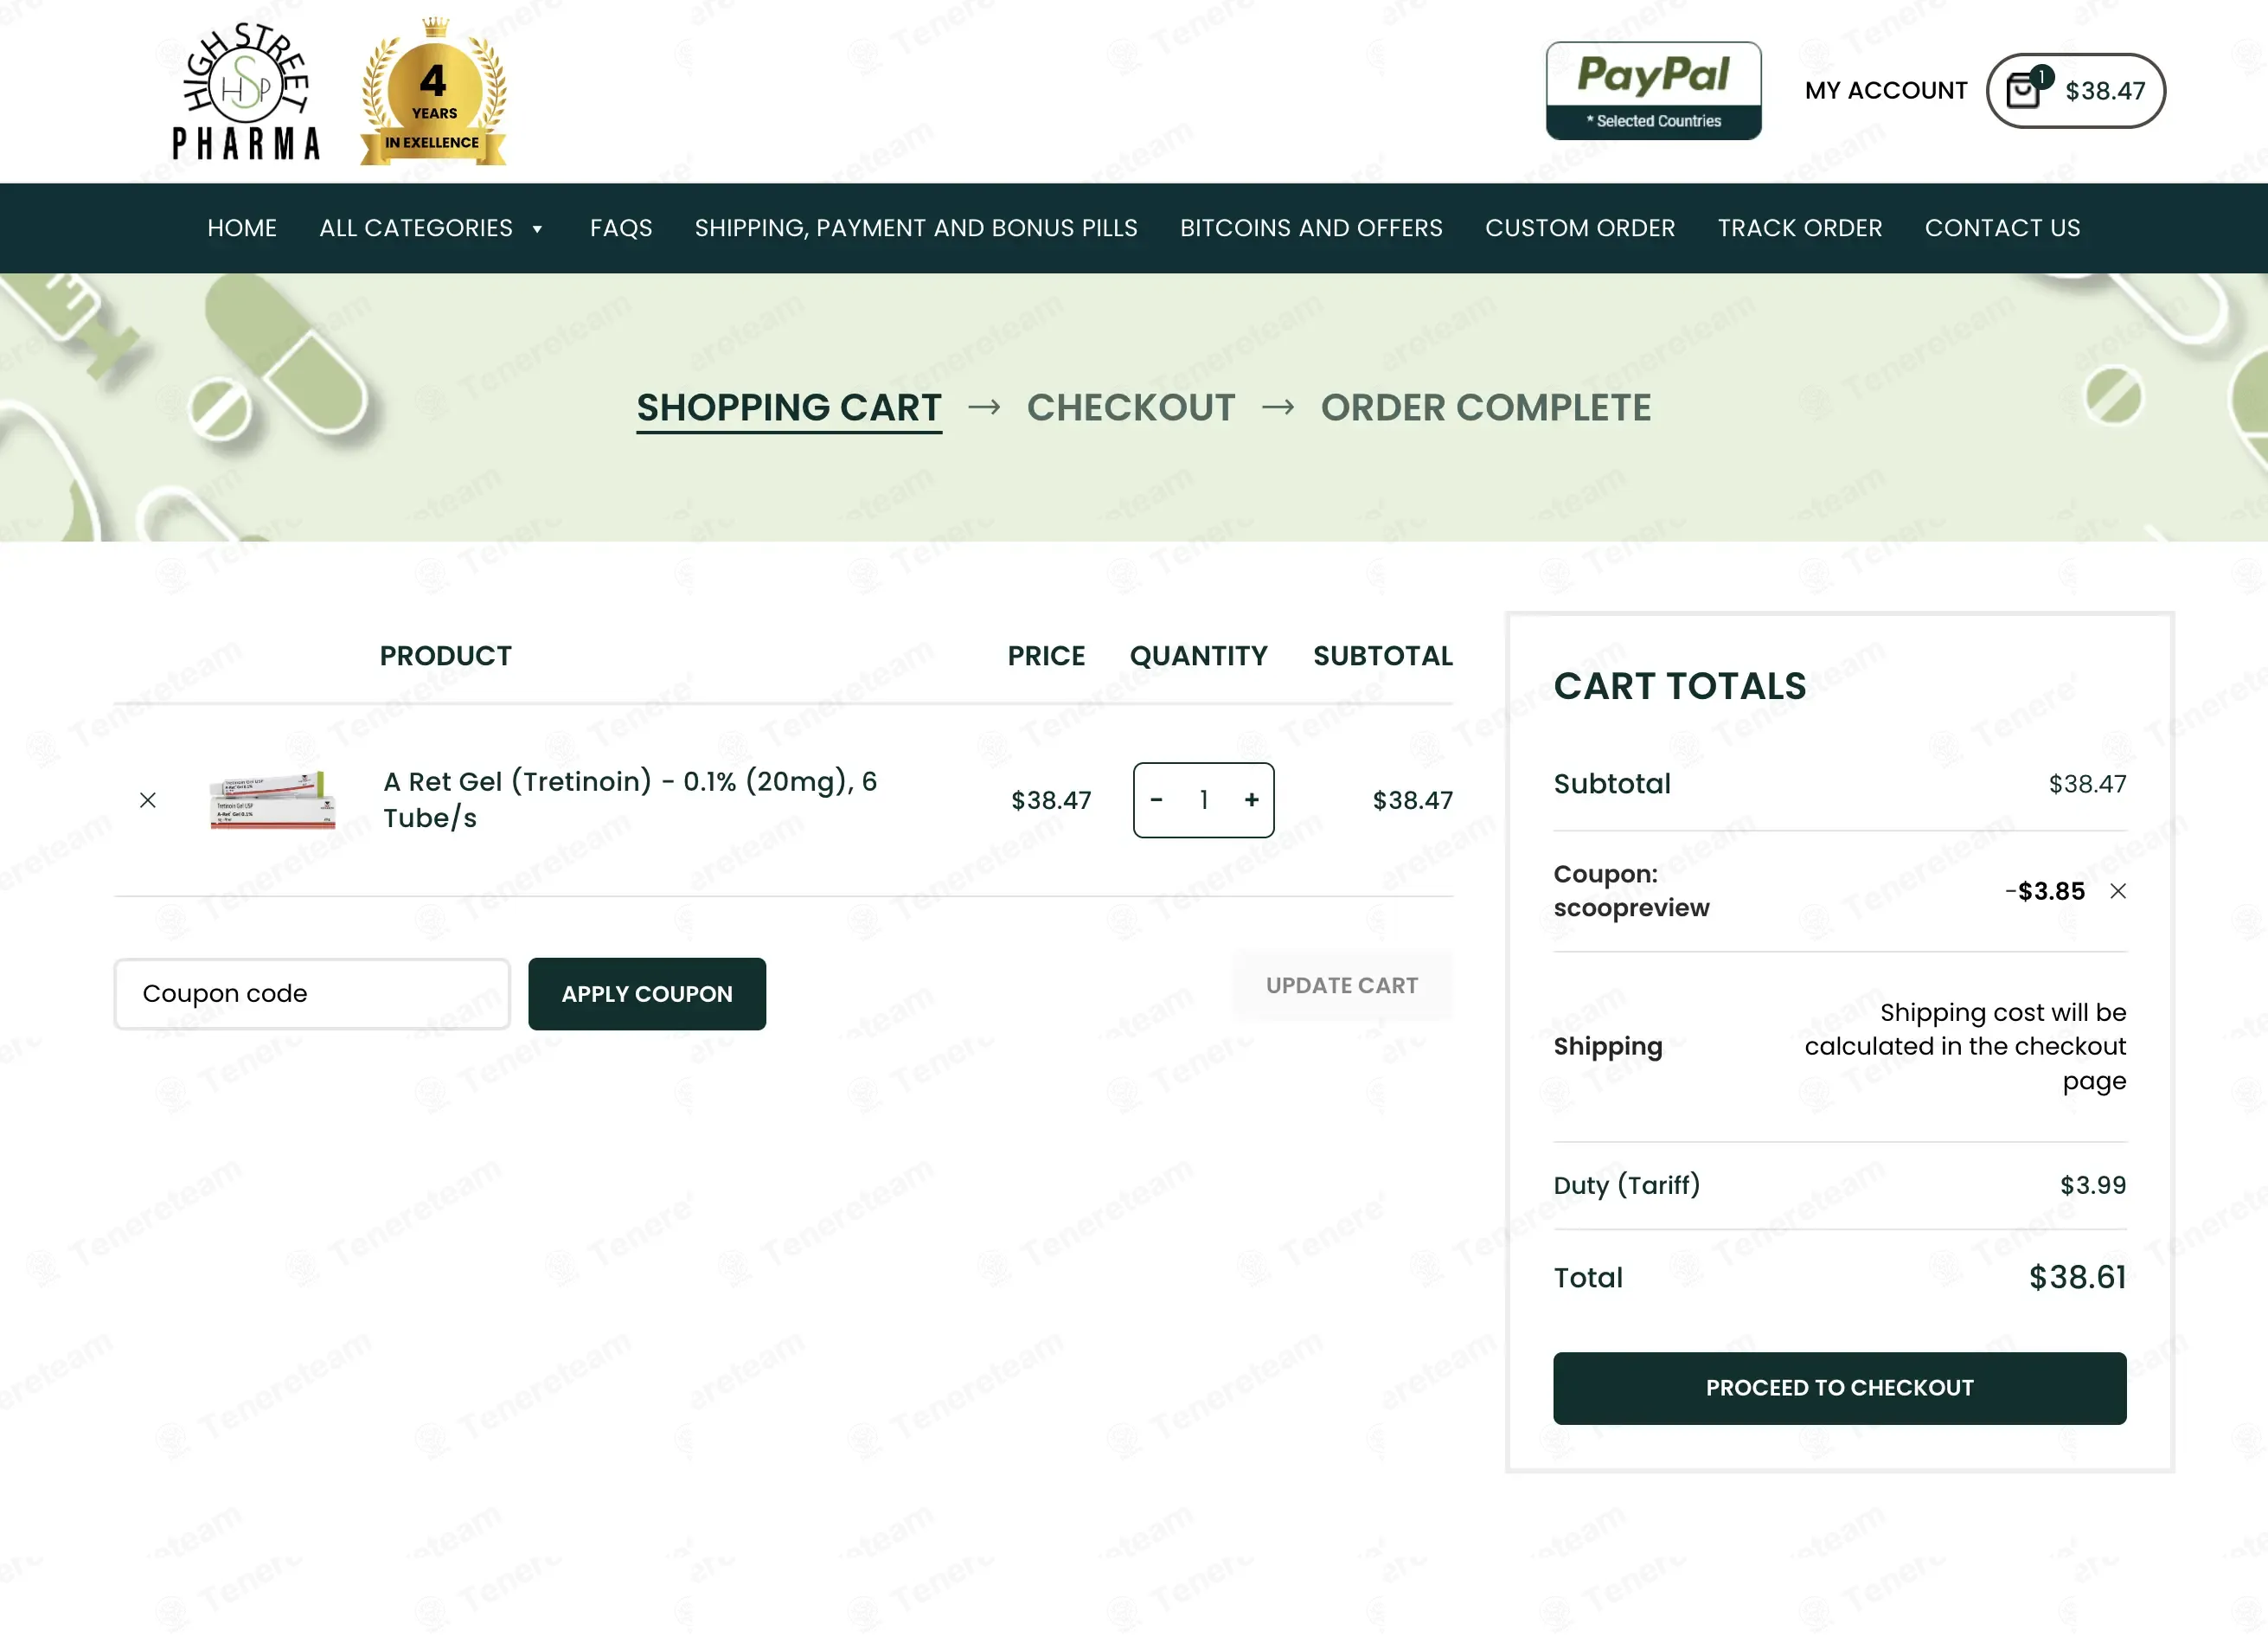Expand the All Categories dropdown arrow
Screen dimensions: 2268x1649
tap(537, 229)
